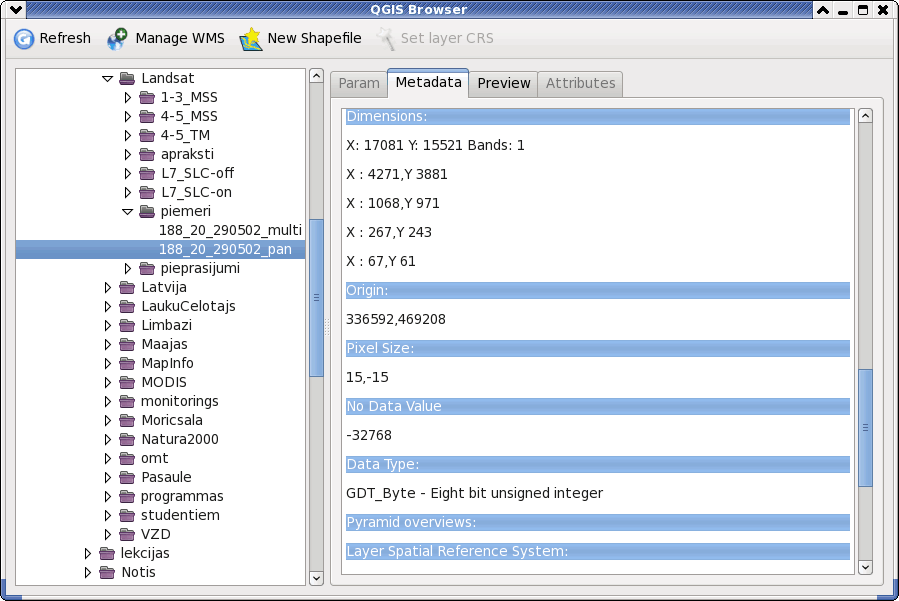Viewport: 899px width, 601px height.
Task: Click the New Shapefile label
Action: point(314,38)
